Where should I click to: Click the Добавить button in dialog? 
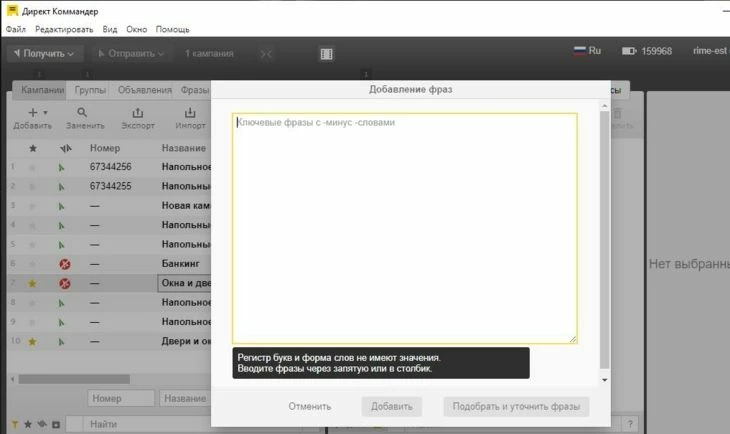coord(392,407)
